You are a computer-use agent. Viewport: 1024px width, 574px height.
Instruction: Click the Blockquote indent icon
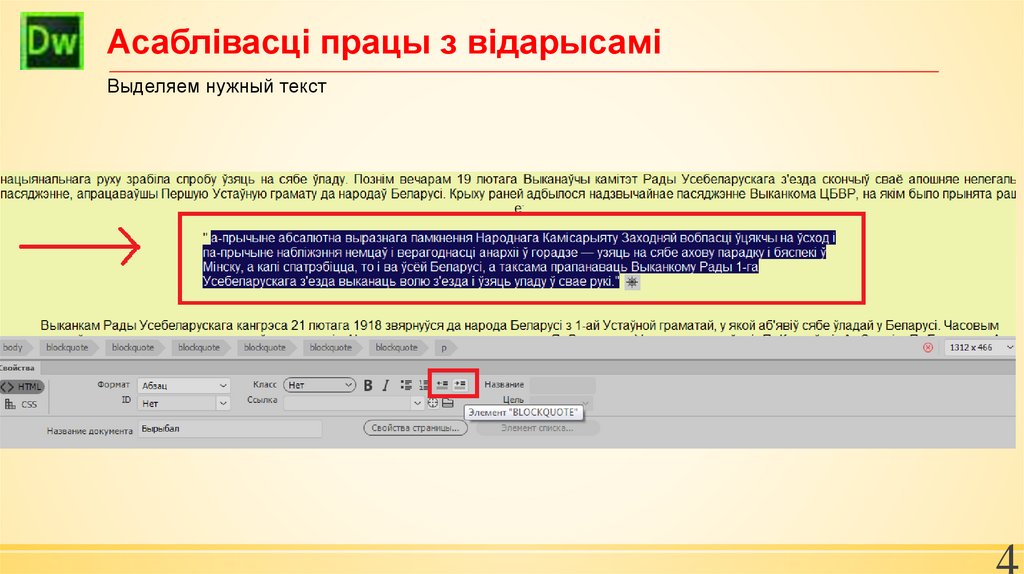click(460, 385)
